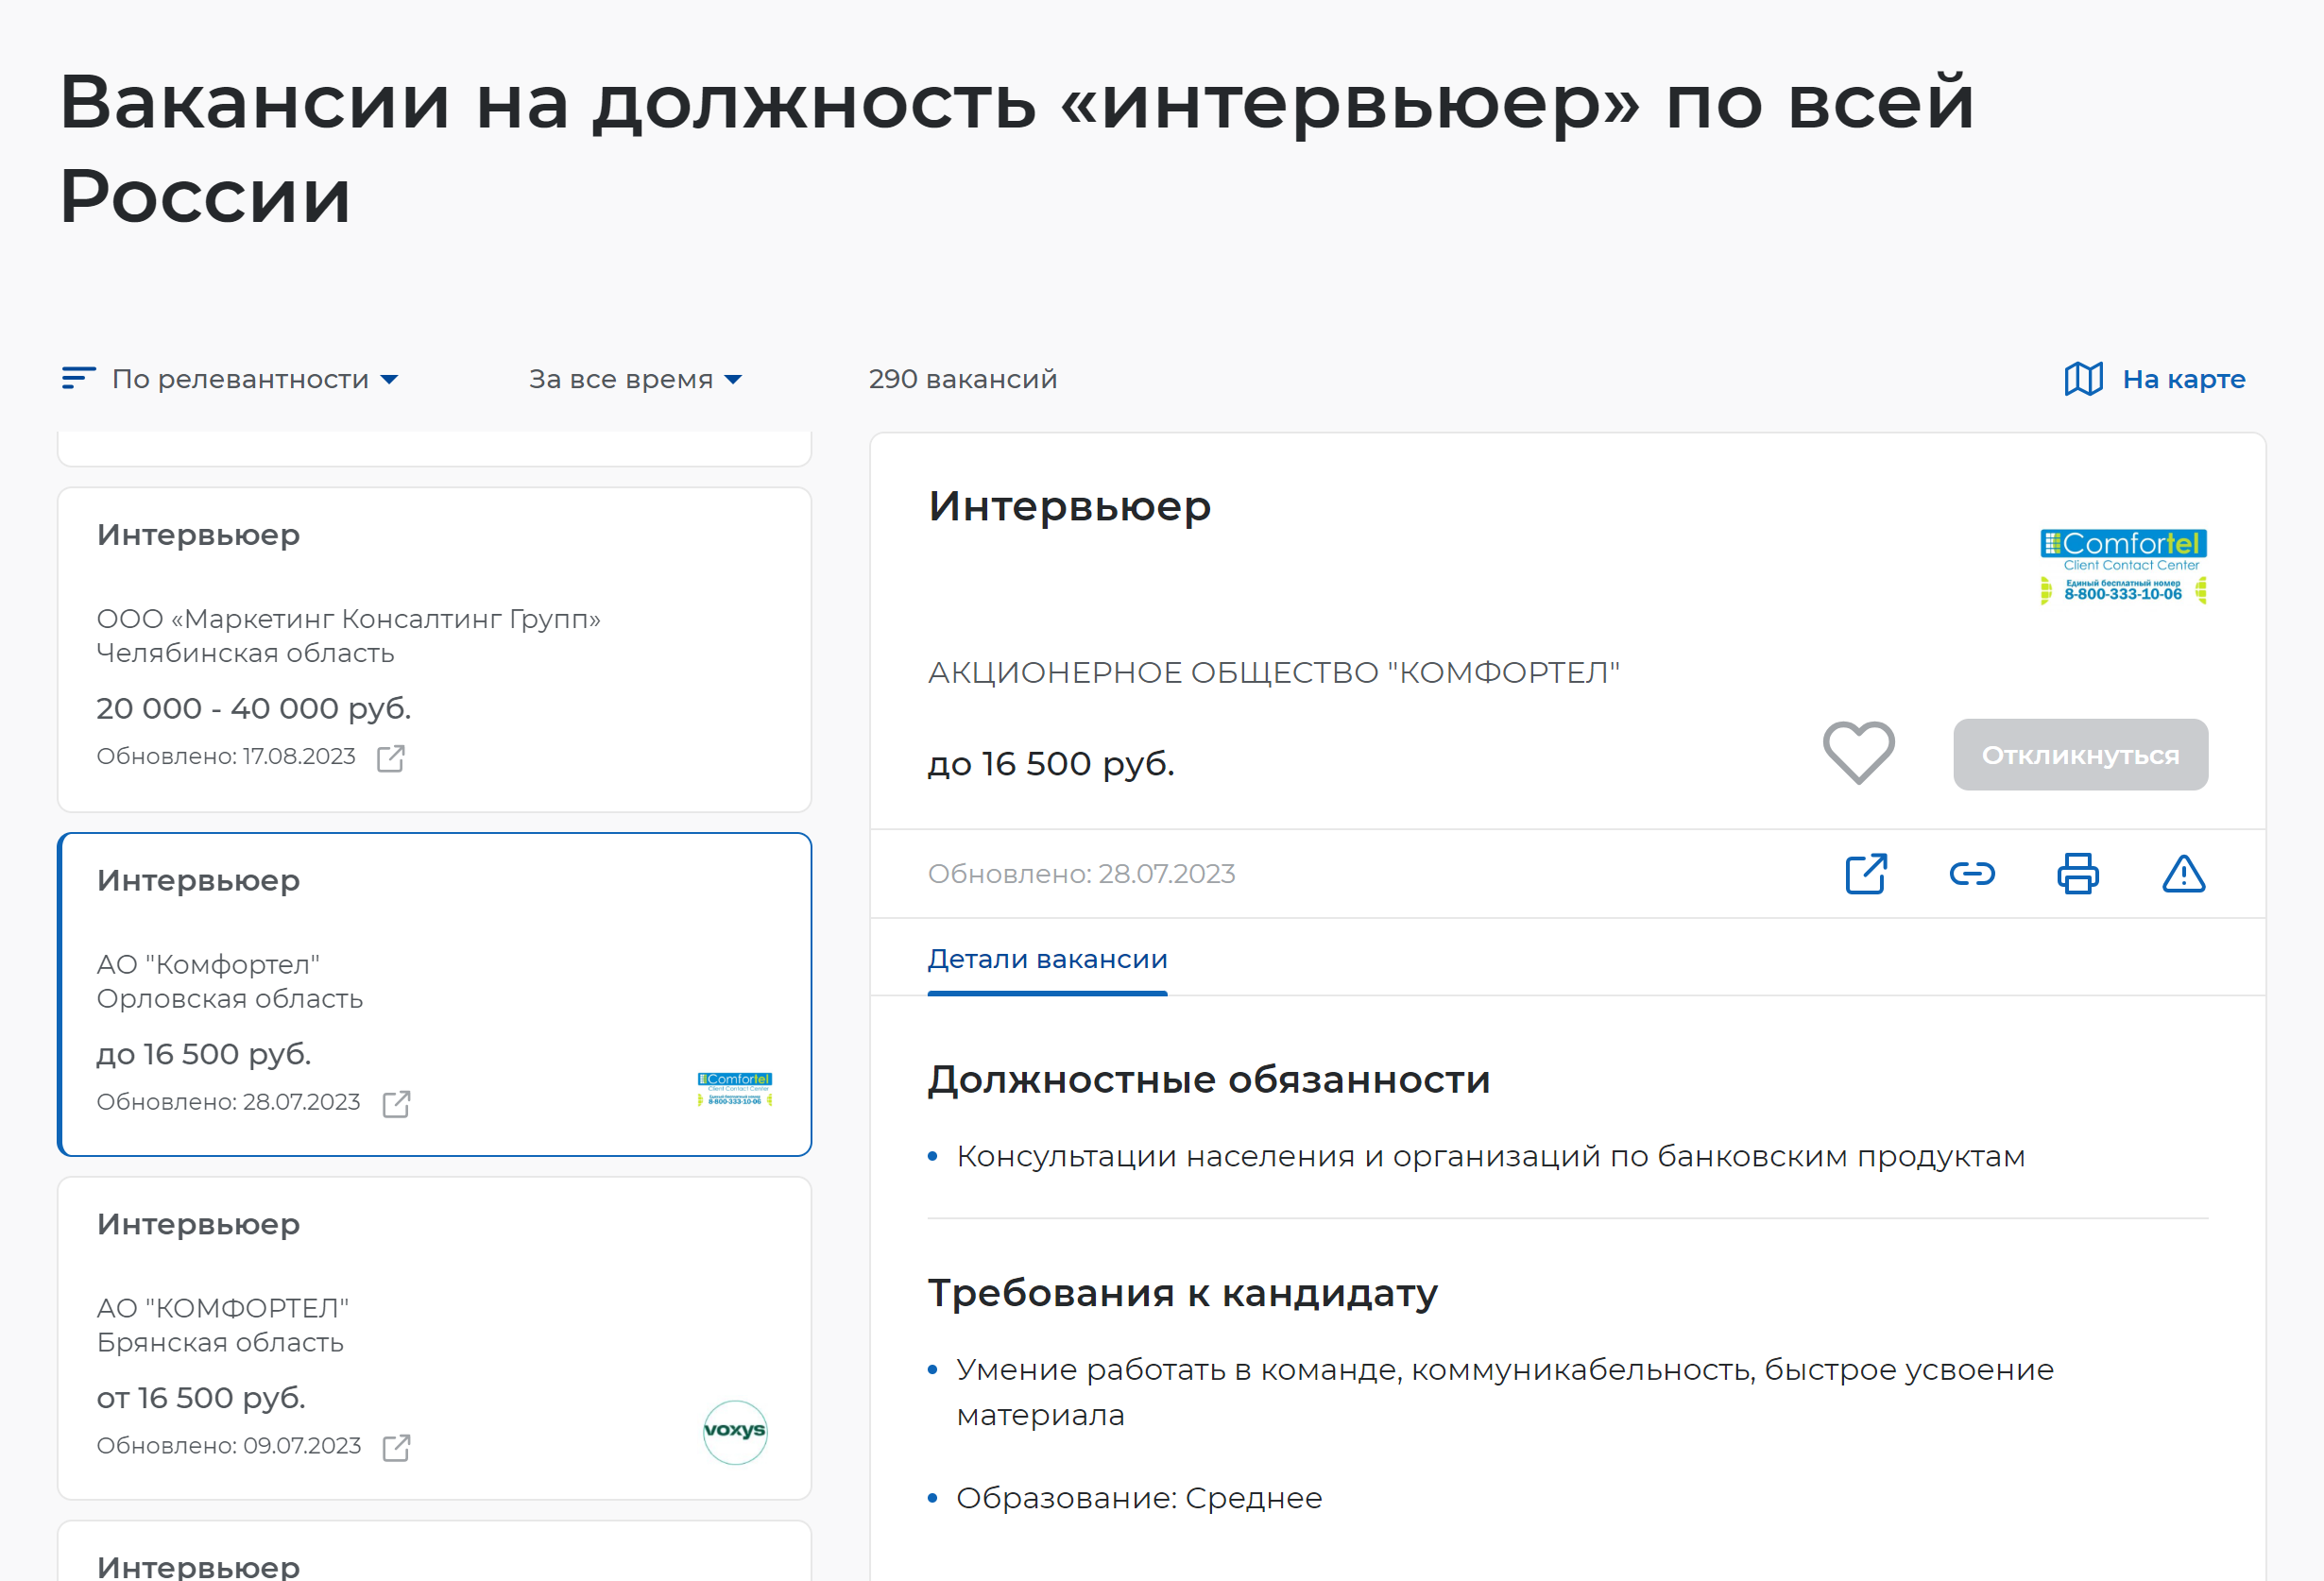Click the 290 вакансий count
2324x1581 pixels.
[x=962, y=379]
